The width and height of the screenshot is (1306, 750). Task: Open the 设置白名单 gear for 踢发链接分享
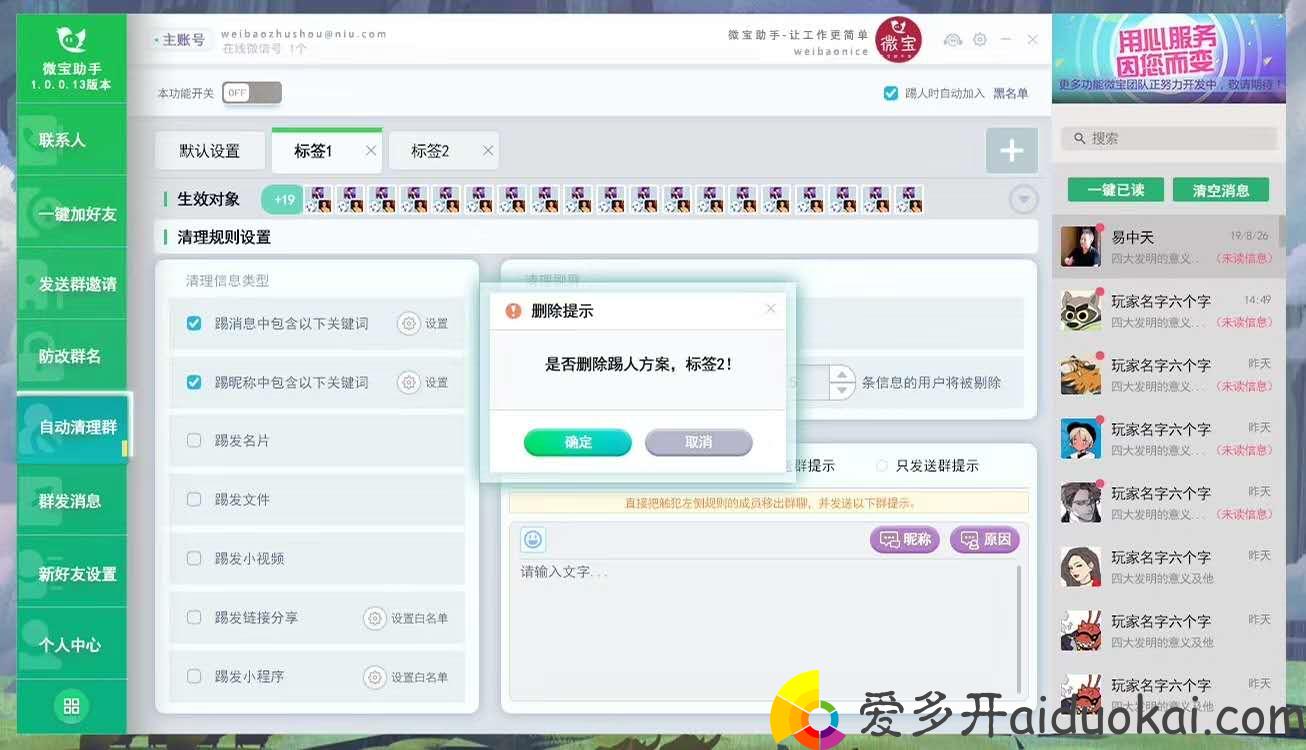coord(374,618)
